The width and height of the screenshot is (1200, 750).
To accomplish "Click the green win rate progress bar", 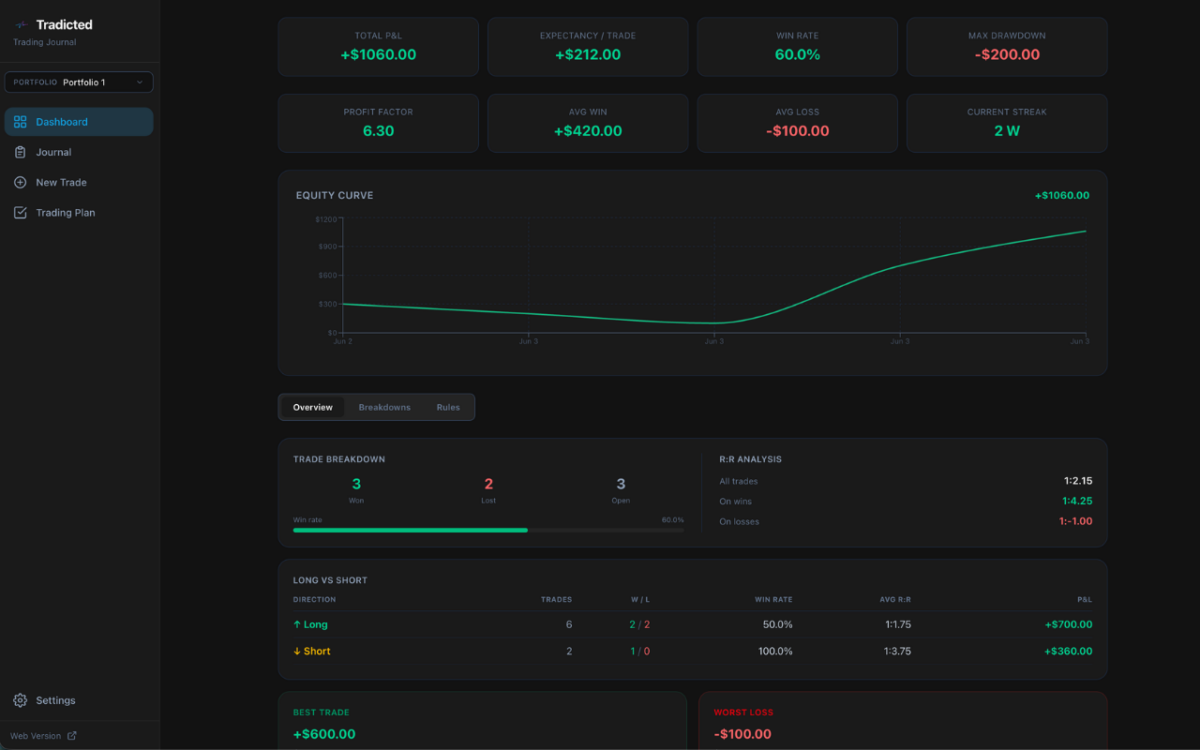I will tap(410, 530).
